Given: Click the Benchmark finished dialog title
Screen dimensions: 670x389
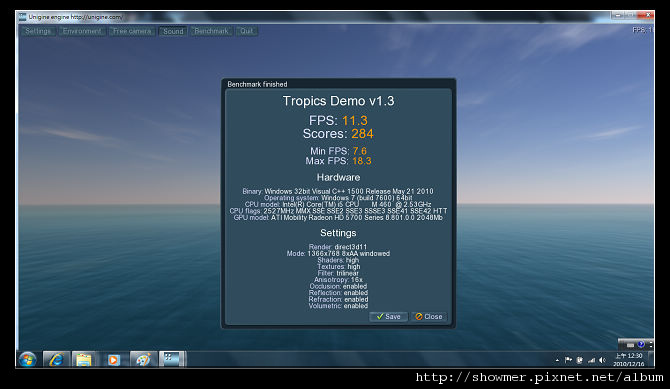Looking at the screenshot, I should click(x=257, y=84).
